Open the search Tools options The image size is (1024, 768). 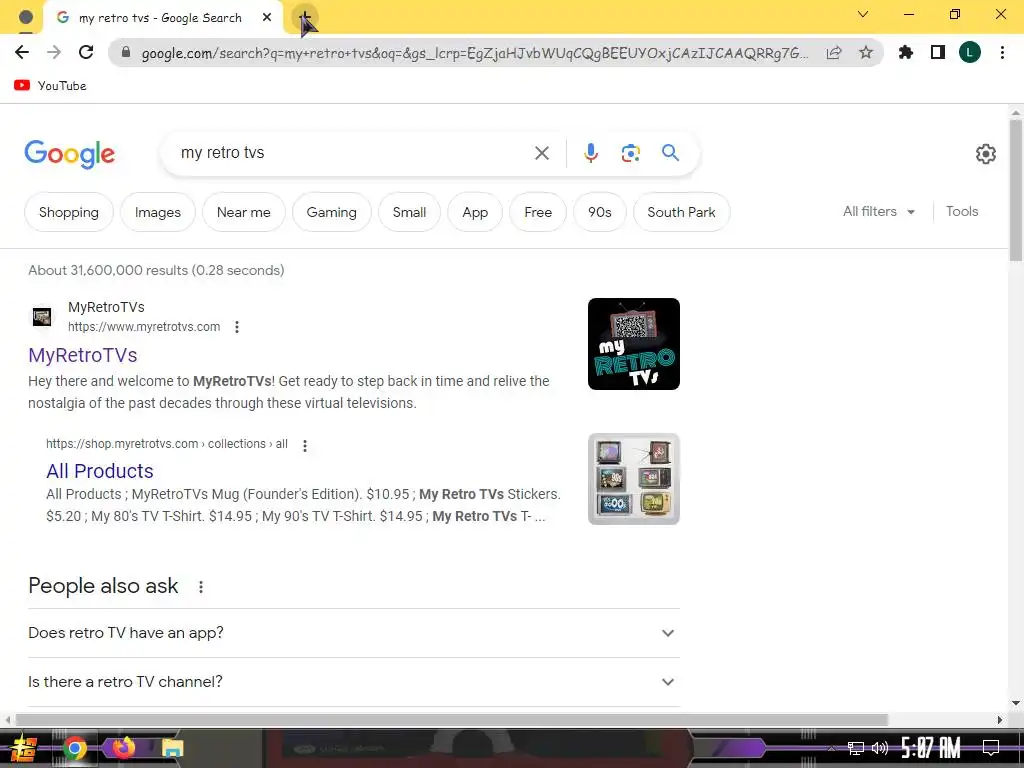point(962,212)
